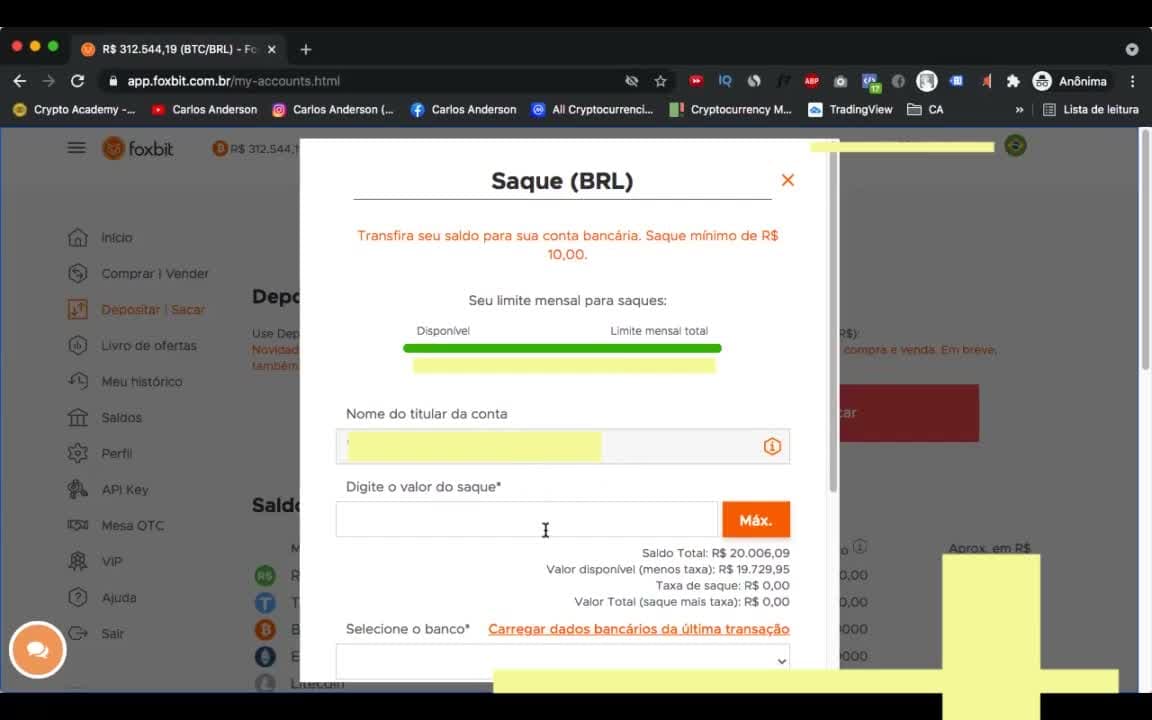Open the Chrome three-dot menu

tap(1132, 81)
